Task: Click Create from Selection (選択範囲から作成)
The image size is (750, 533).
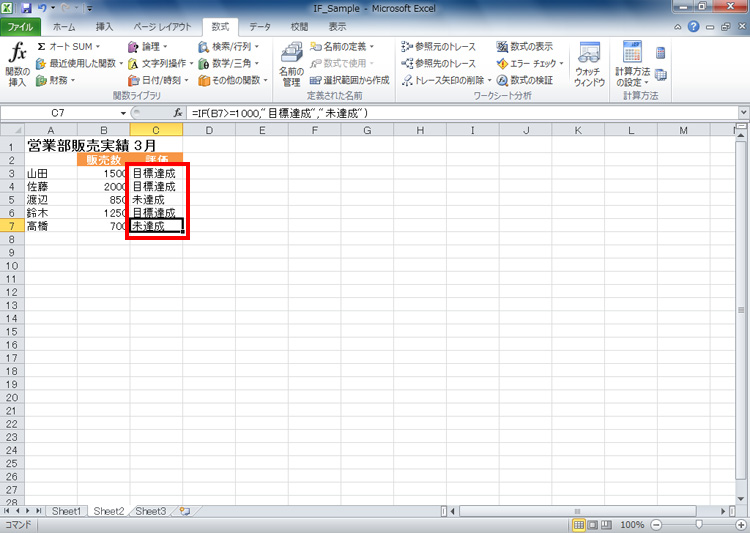Action: click(x=350, y=80)
